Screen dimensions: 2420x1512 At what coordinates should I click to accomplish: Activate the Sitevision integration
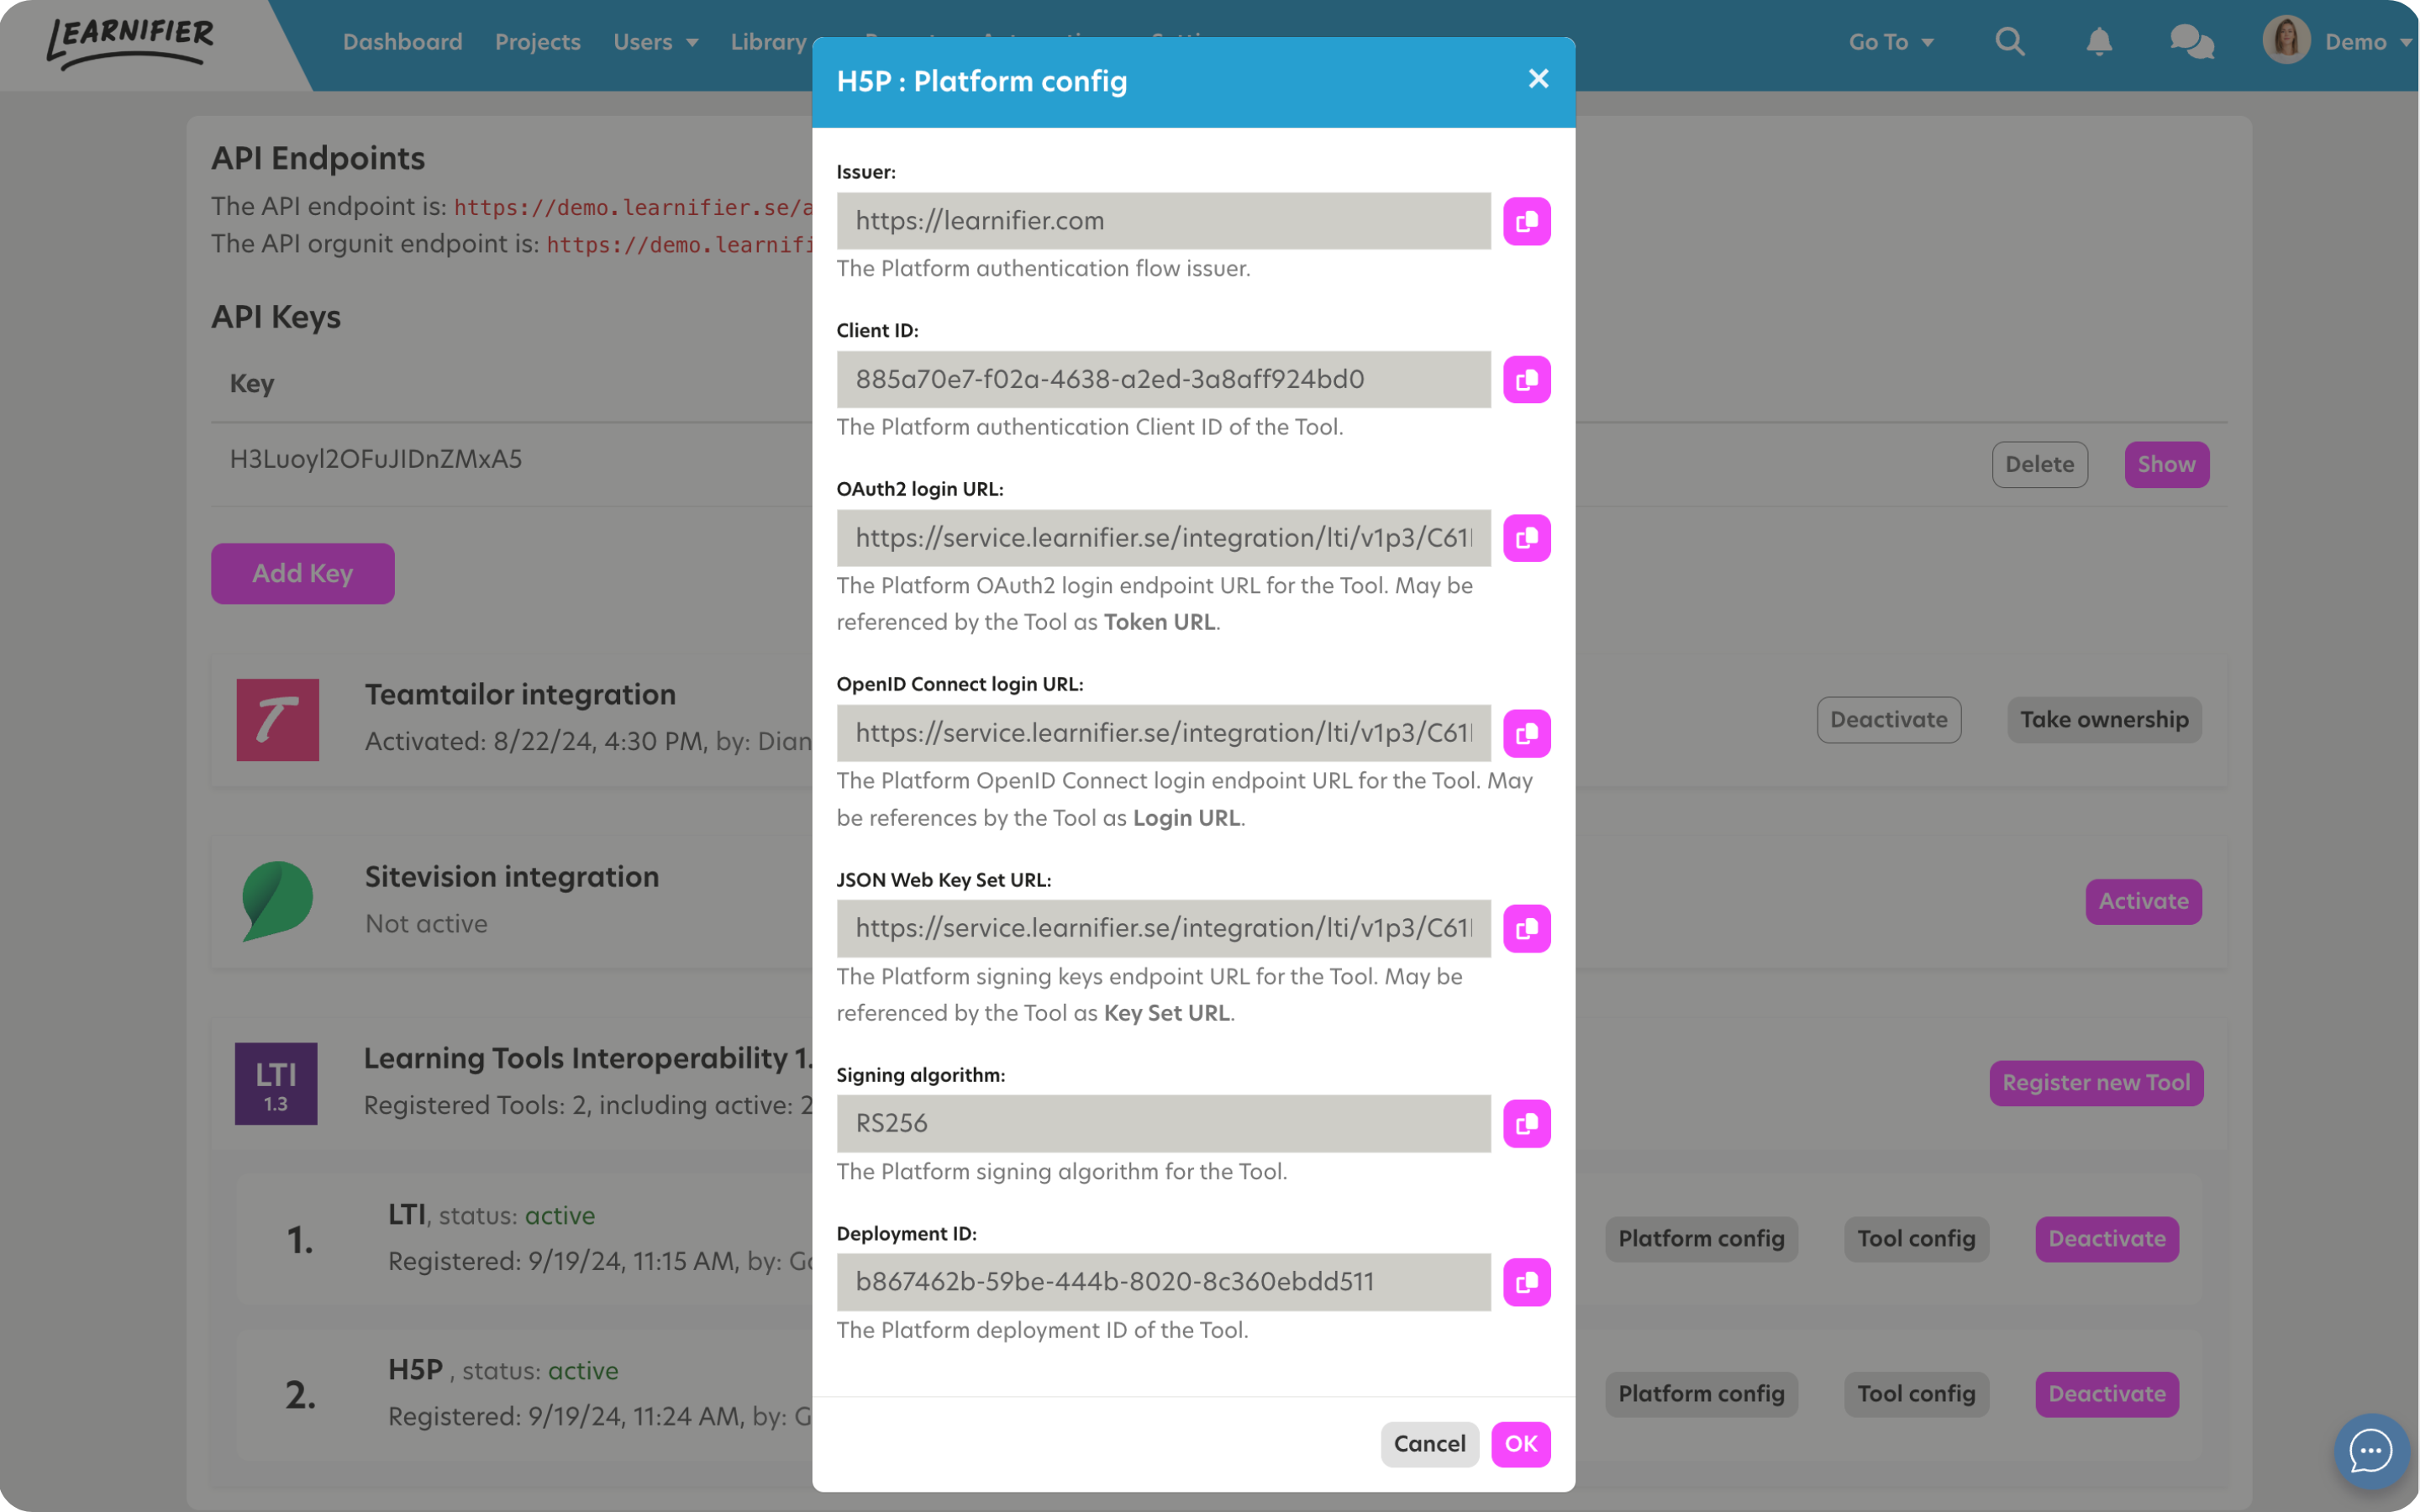point(2143,902)
